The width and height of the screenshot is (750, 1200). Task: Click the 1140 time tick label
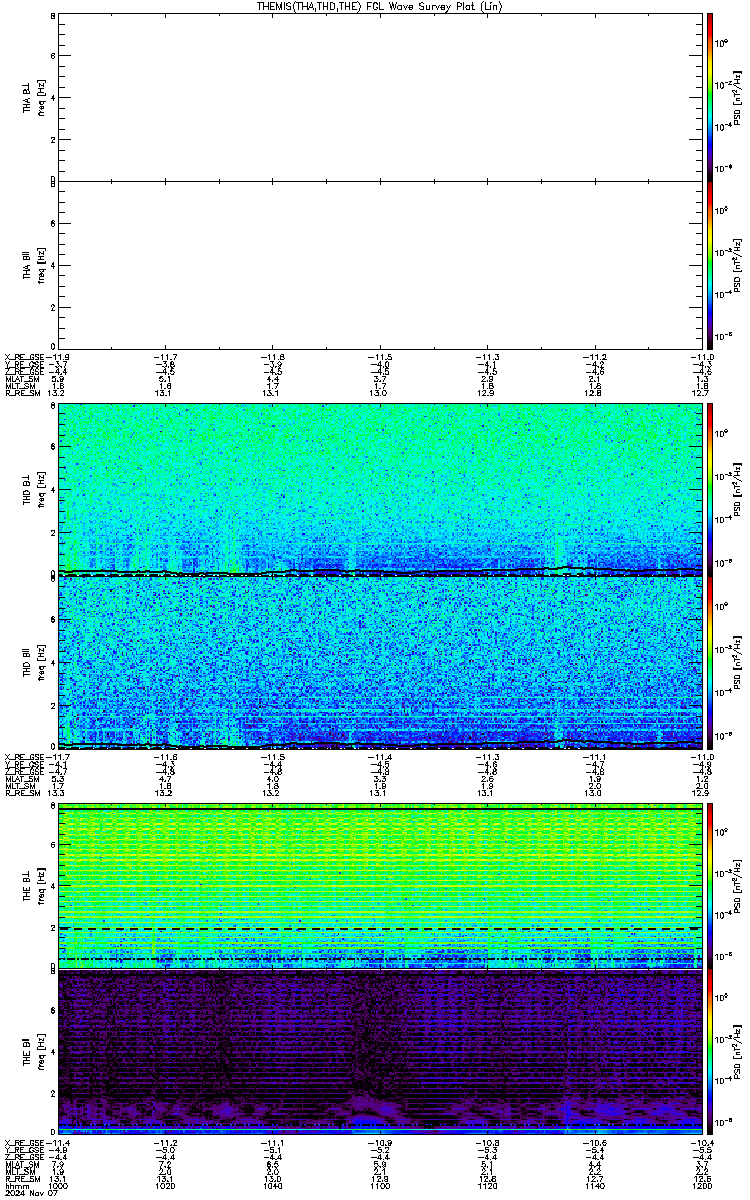tap(594, 1185)
